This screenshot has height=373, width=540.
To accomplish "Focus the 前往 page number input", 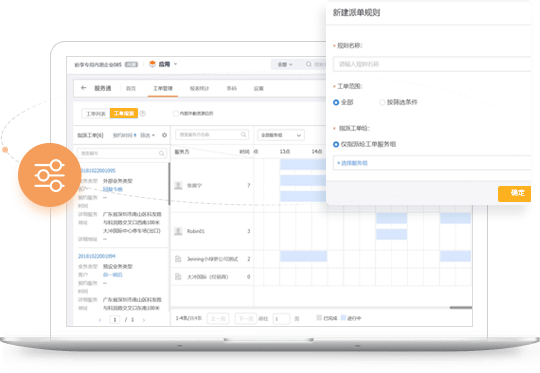I will tap(281, 319).
